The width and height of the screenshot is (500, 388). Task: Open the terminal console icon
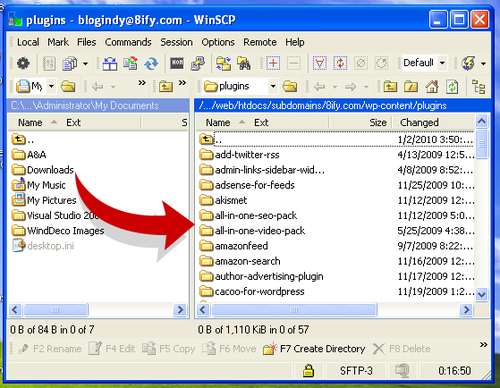pos(177,63)
